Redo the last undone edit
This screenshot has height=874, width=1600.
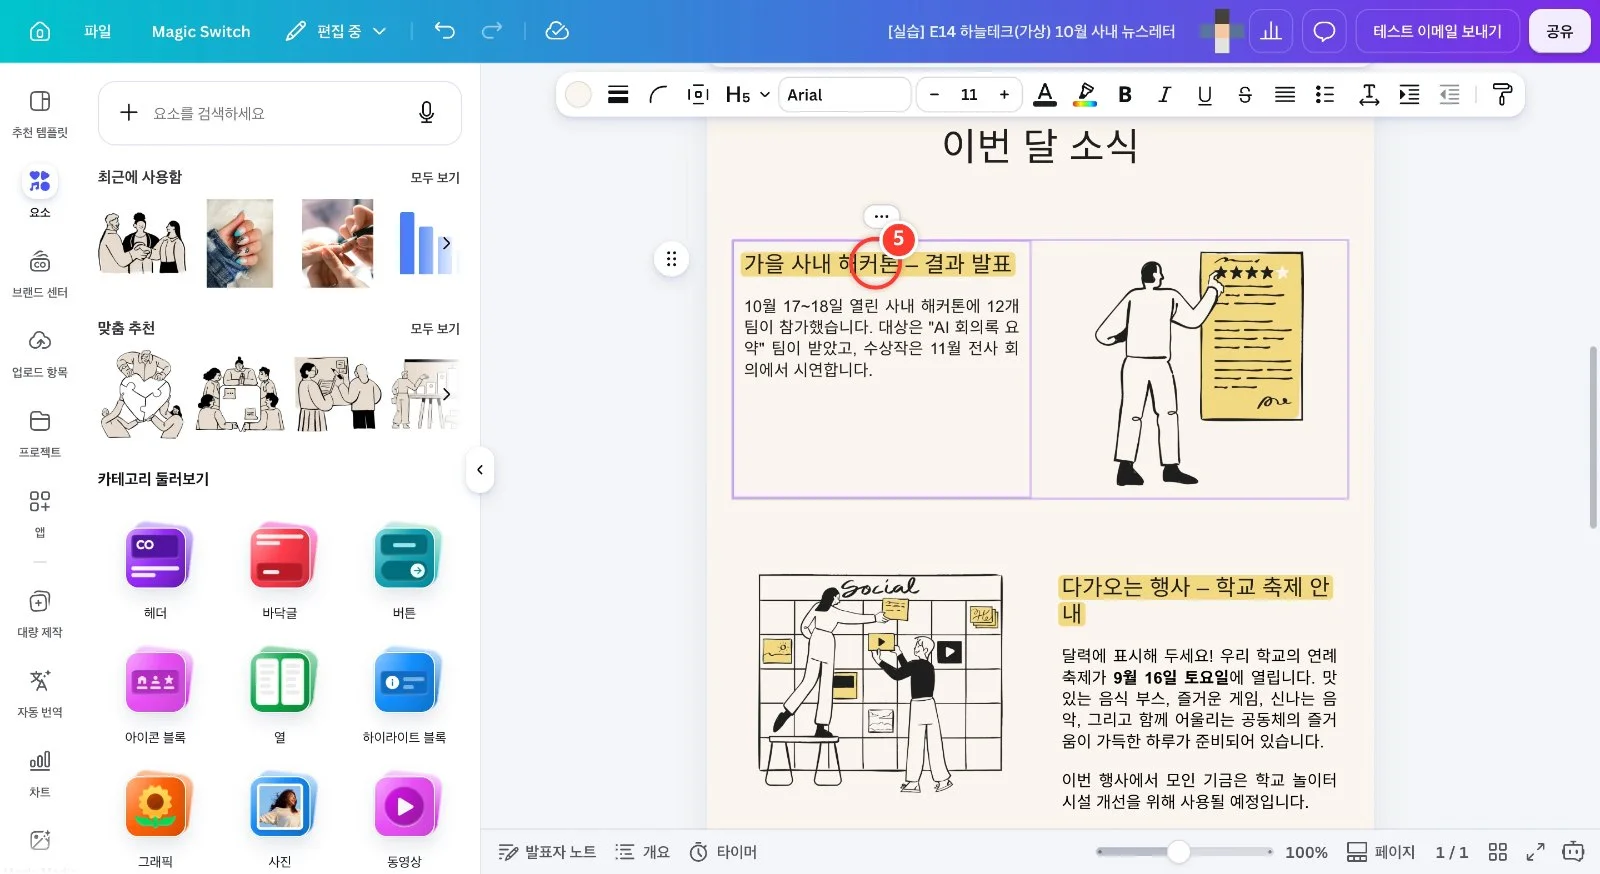(x=492, y=31)
